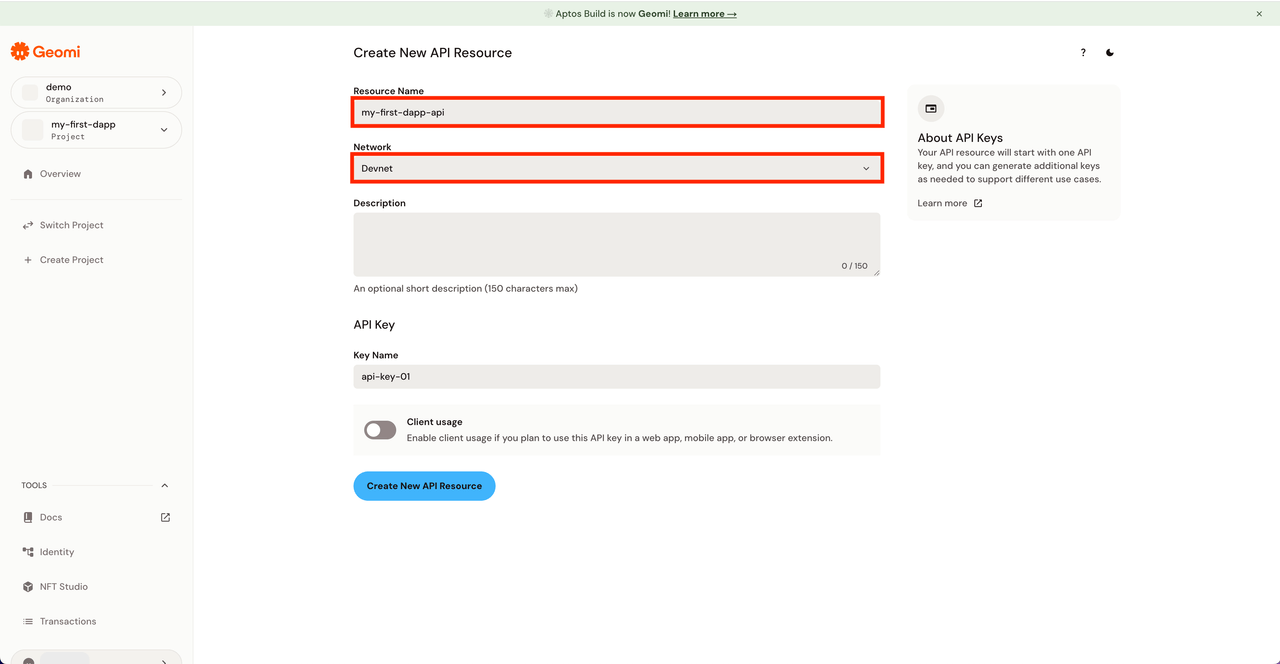Open the Transactions tool
The height and width of the screenshot is (664, 1280).
click(67, 621)
